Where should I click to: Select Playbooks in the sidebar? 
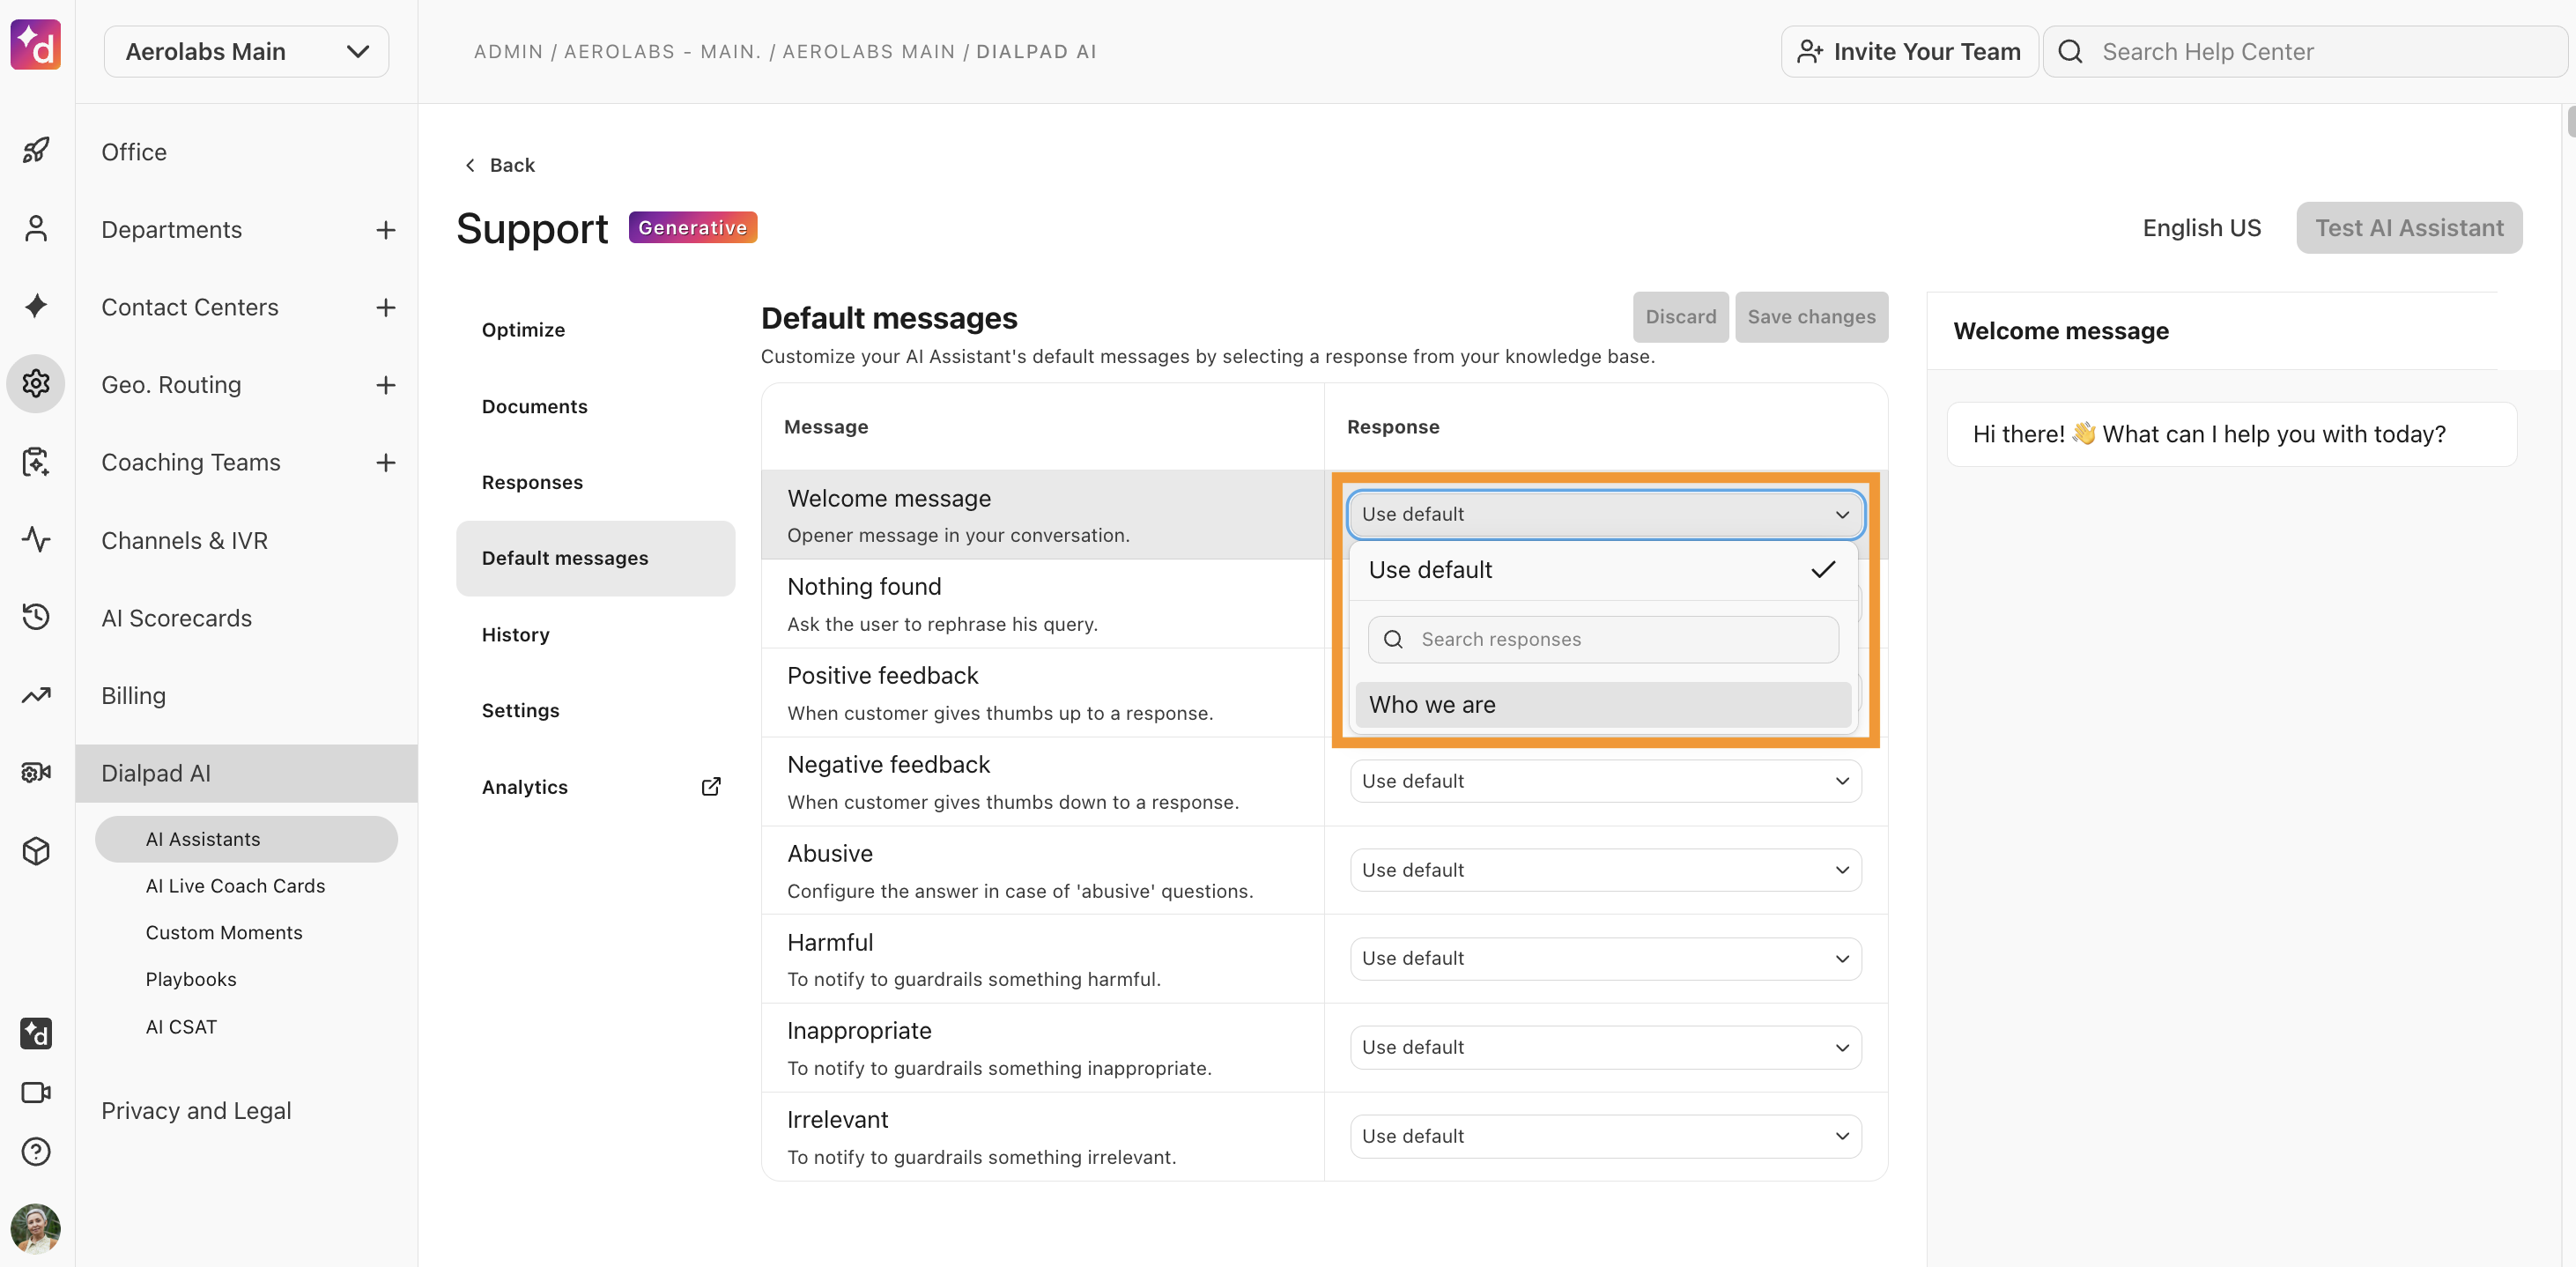[x=191, y=980]
